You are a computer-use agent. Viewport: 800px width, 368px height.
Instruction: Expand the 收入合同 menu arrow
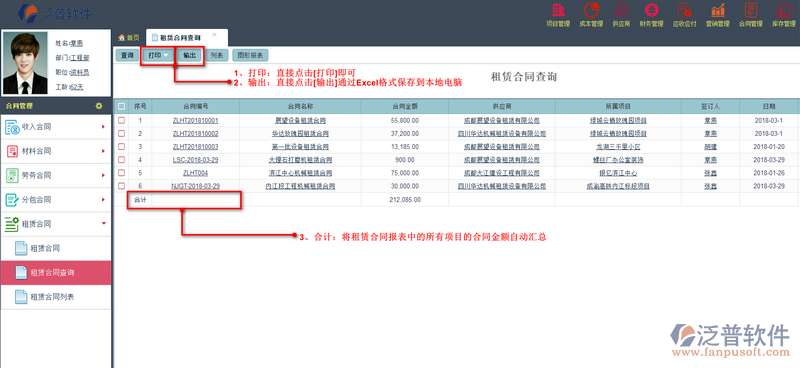tap(104, 127)
